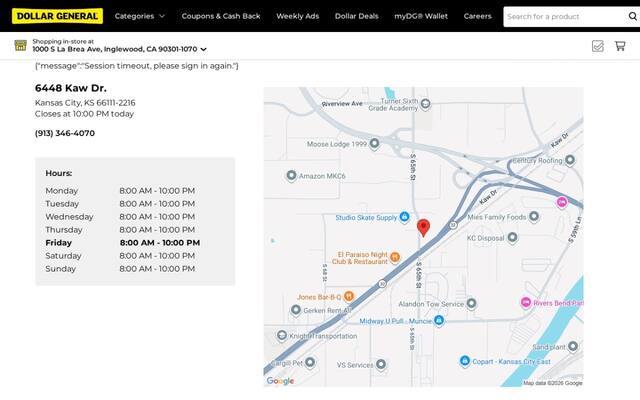Go to Weekly Ads
The width and height of the screenshot is (640, 400).
(x=298, y=16)
